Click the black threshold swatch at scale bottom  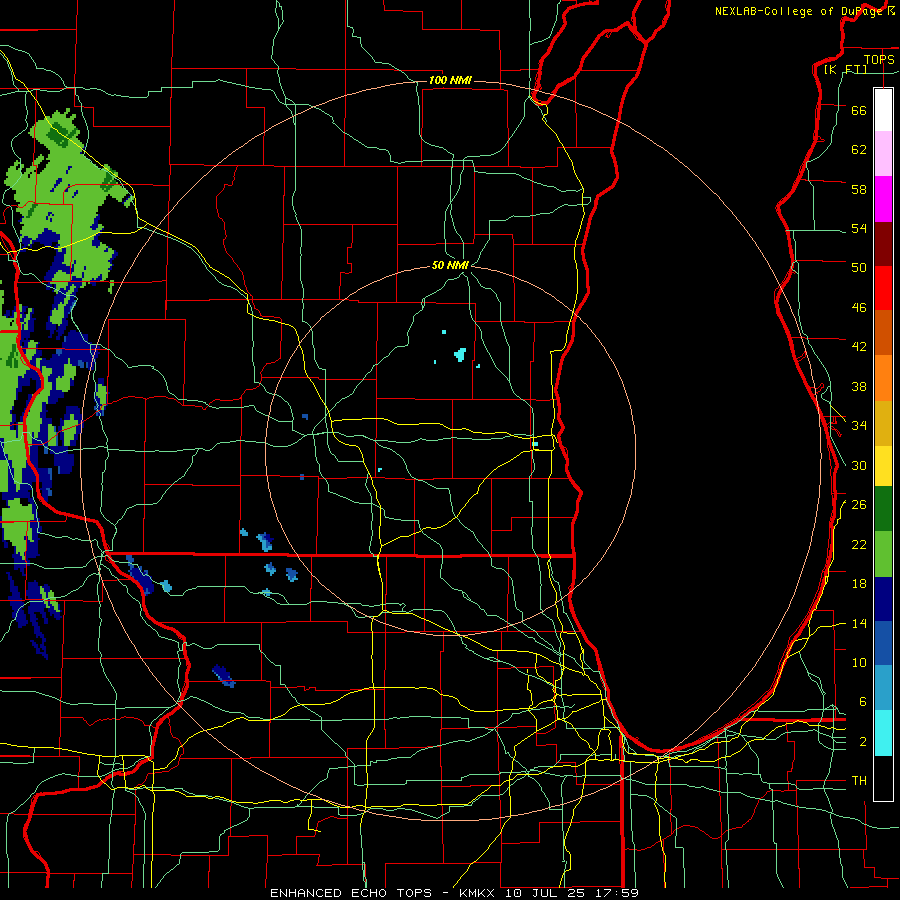pyautogui.click(x=883, y=778)
